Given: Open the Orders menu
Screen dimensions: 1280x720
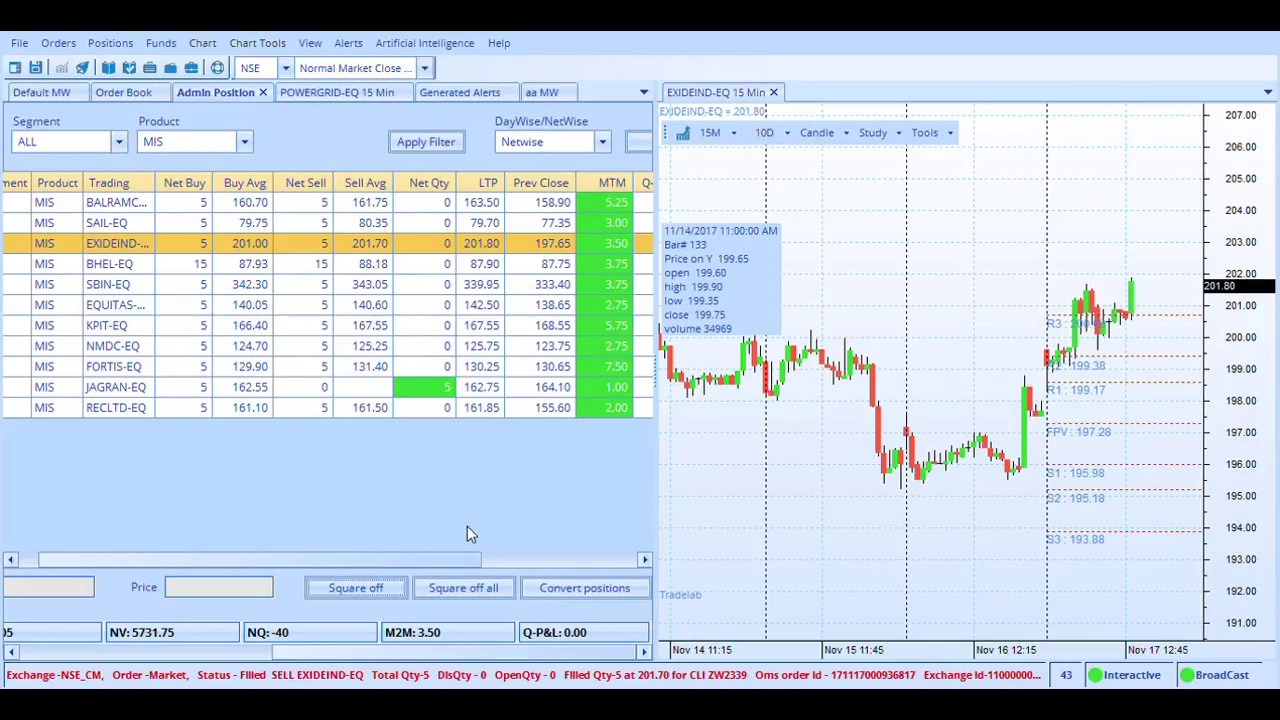Looking at the screenshot, I should pyautogui.click(x=58, y=43).
